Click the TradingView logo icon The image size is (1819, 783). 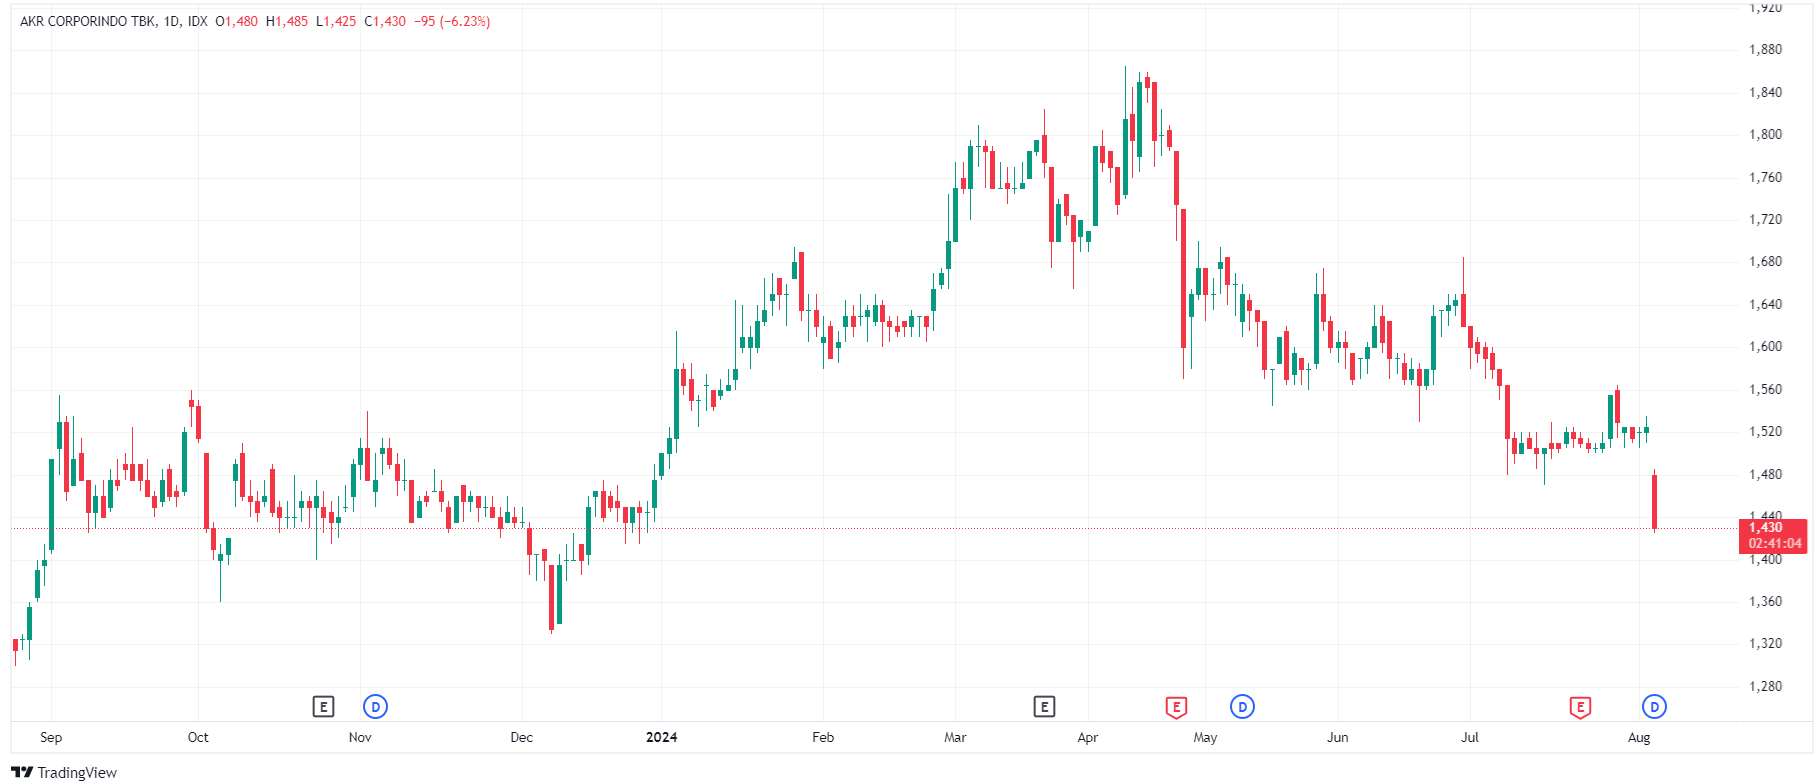coord(22,772)
